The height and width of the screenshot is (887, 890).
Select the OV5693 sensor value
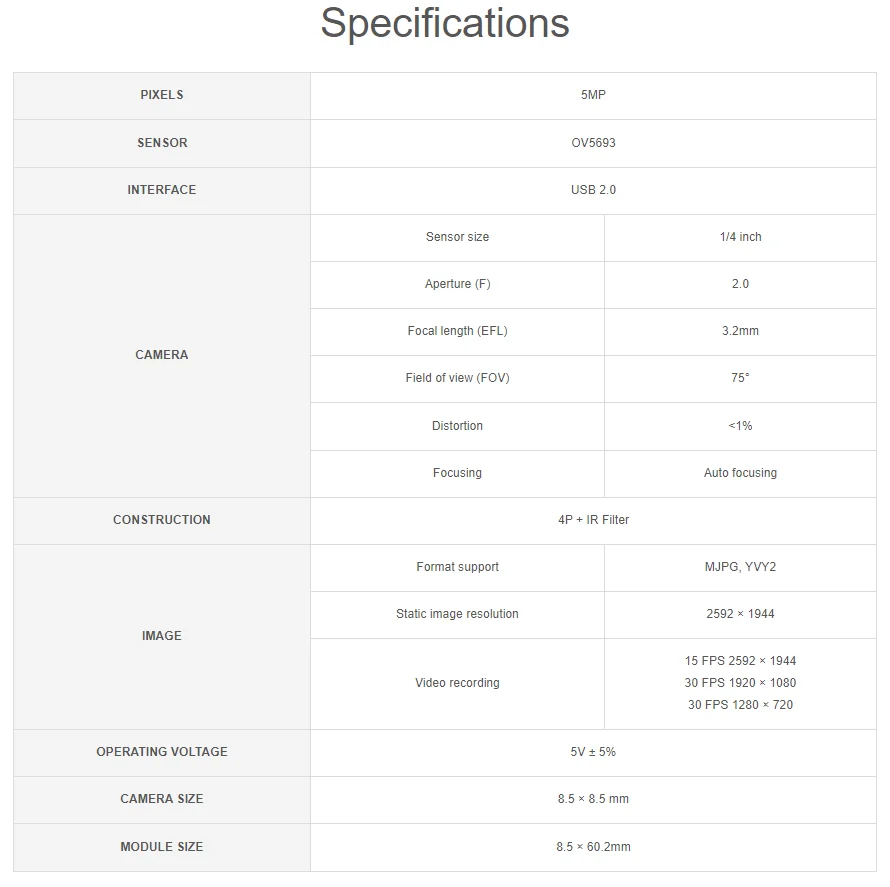click(593, 143)
